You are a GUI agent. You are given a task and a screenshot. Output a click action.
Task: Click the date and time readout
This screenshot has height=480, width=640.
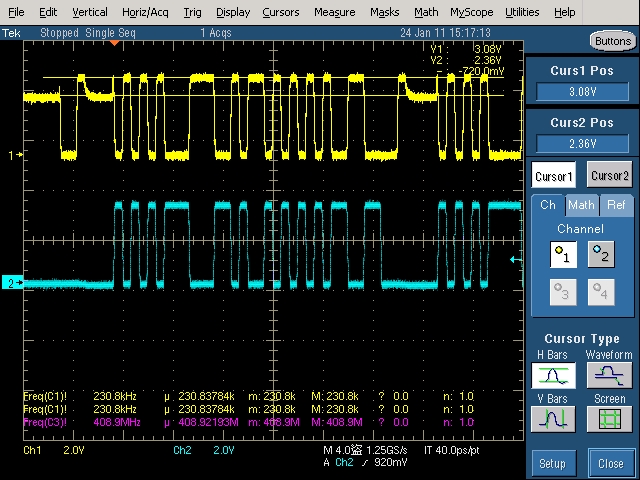tap(445, 33)
